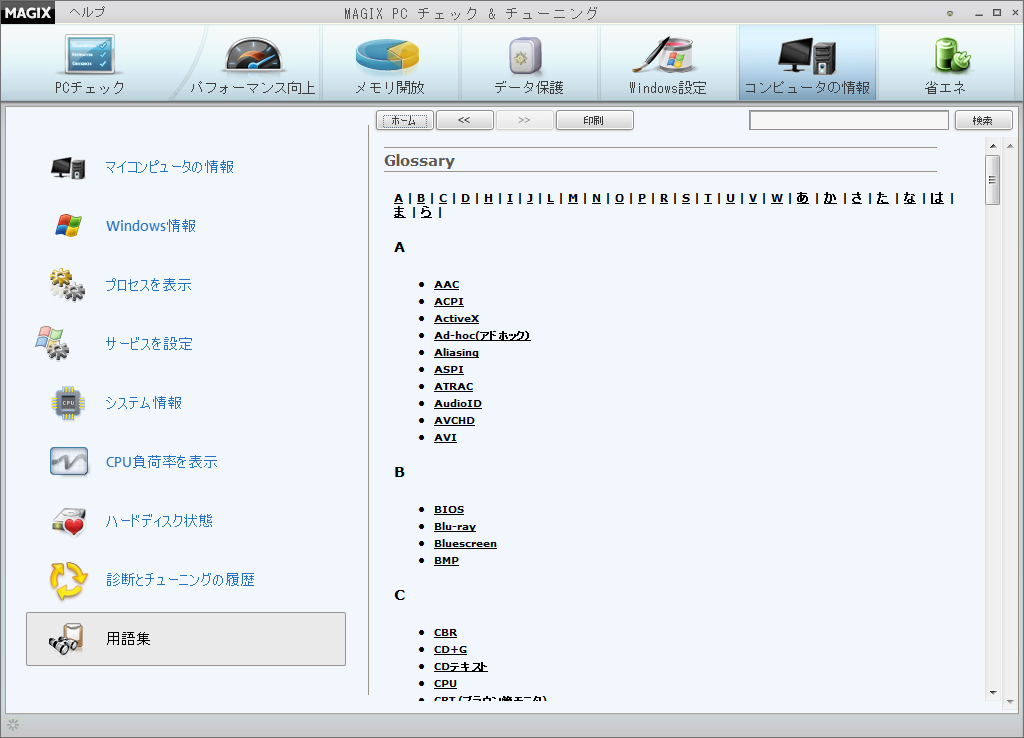Jump to letter M in glossary index
This screenshot has width=1024, height=738.
573,198
